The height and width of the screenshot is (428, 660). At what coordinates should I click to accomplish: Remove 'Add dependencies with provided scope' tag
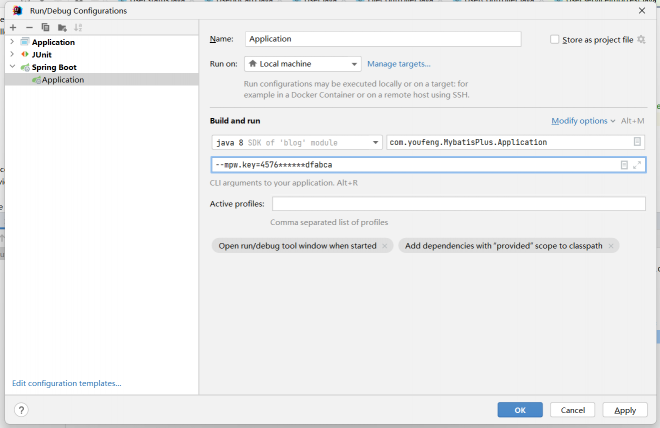(x=611, y=246)
